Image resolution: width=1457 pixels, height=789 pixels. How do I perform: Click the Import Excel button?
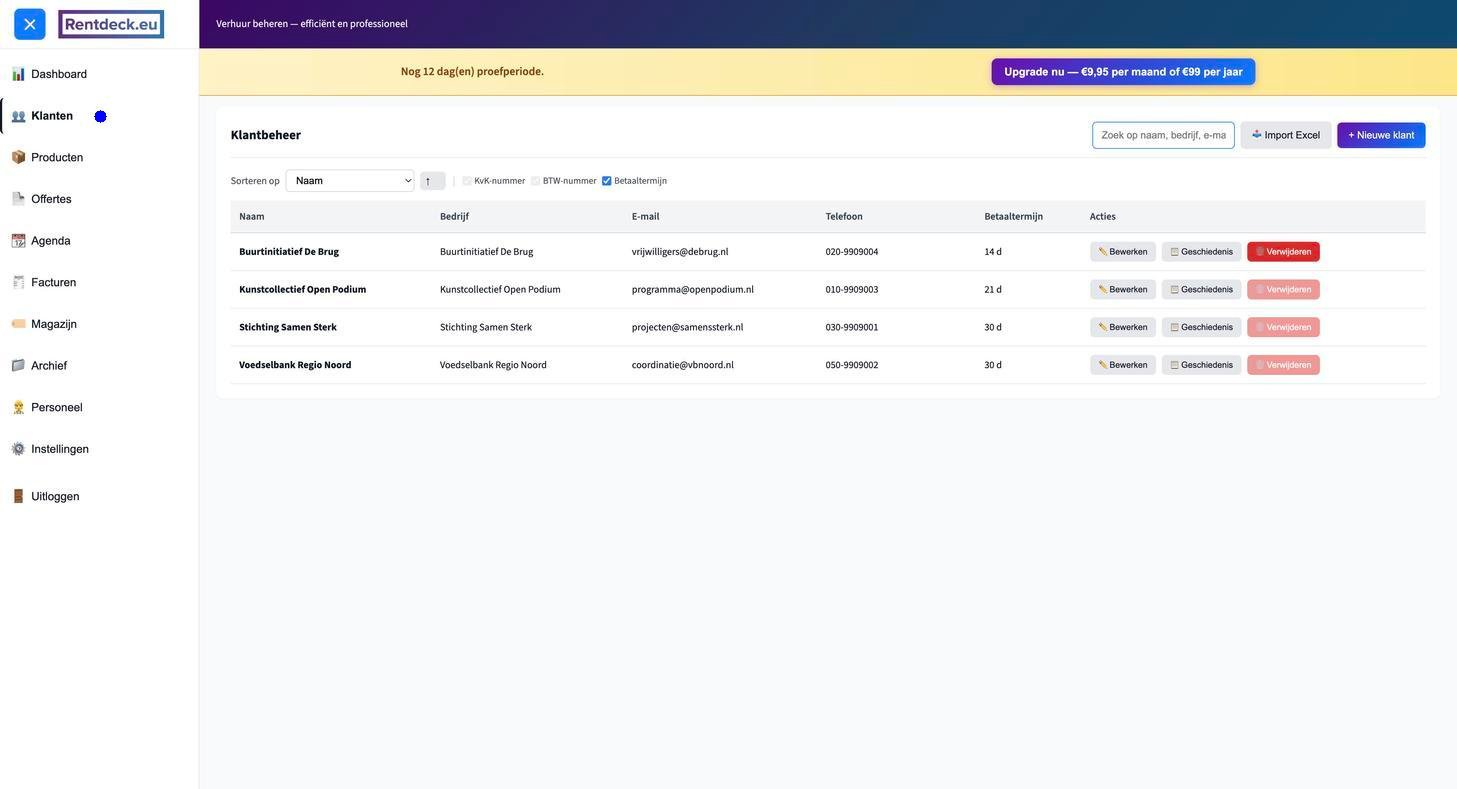coord(1286,135)
